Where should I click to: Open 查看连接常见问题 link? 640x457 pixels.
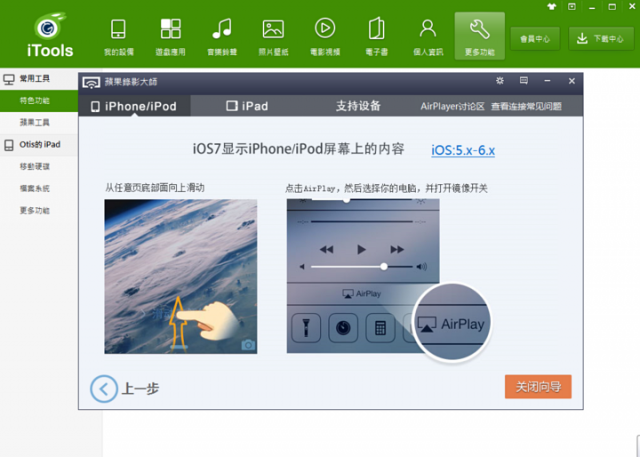[x=526, y=106]
